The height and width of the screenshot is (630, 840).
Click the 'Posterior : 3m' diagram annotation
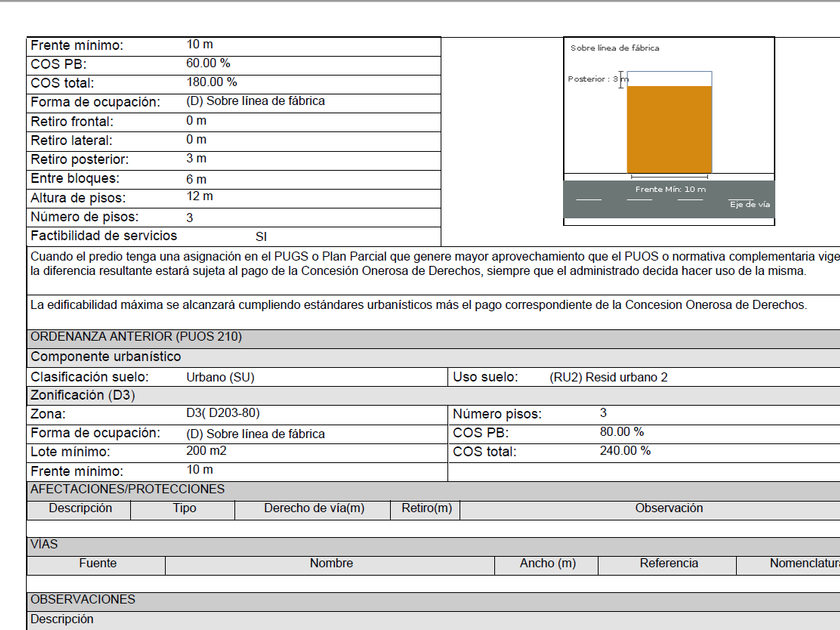click(x=596, y=79)
